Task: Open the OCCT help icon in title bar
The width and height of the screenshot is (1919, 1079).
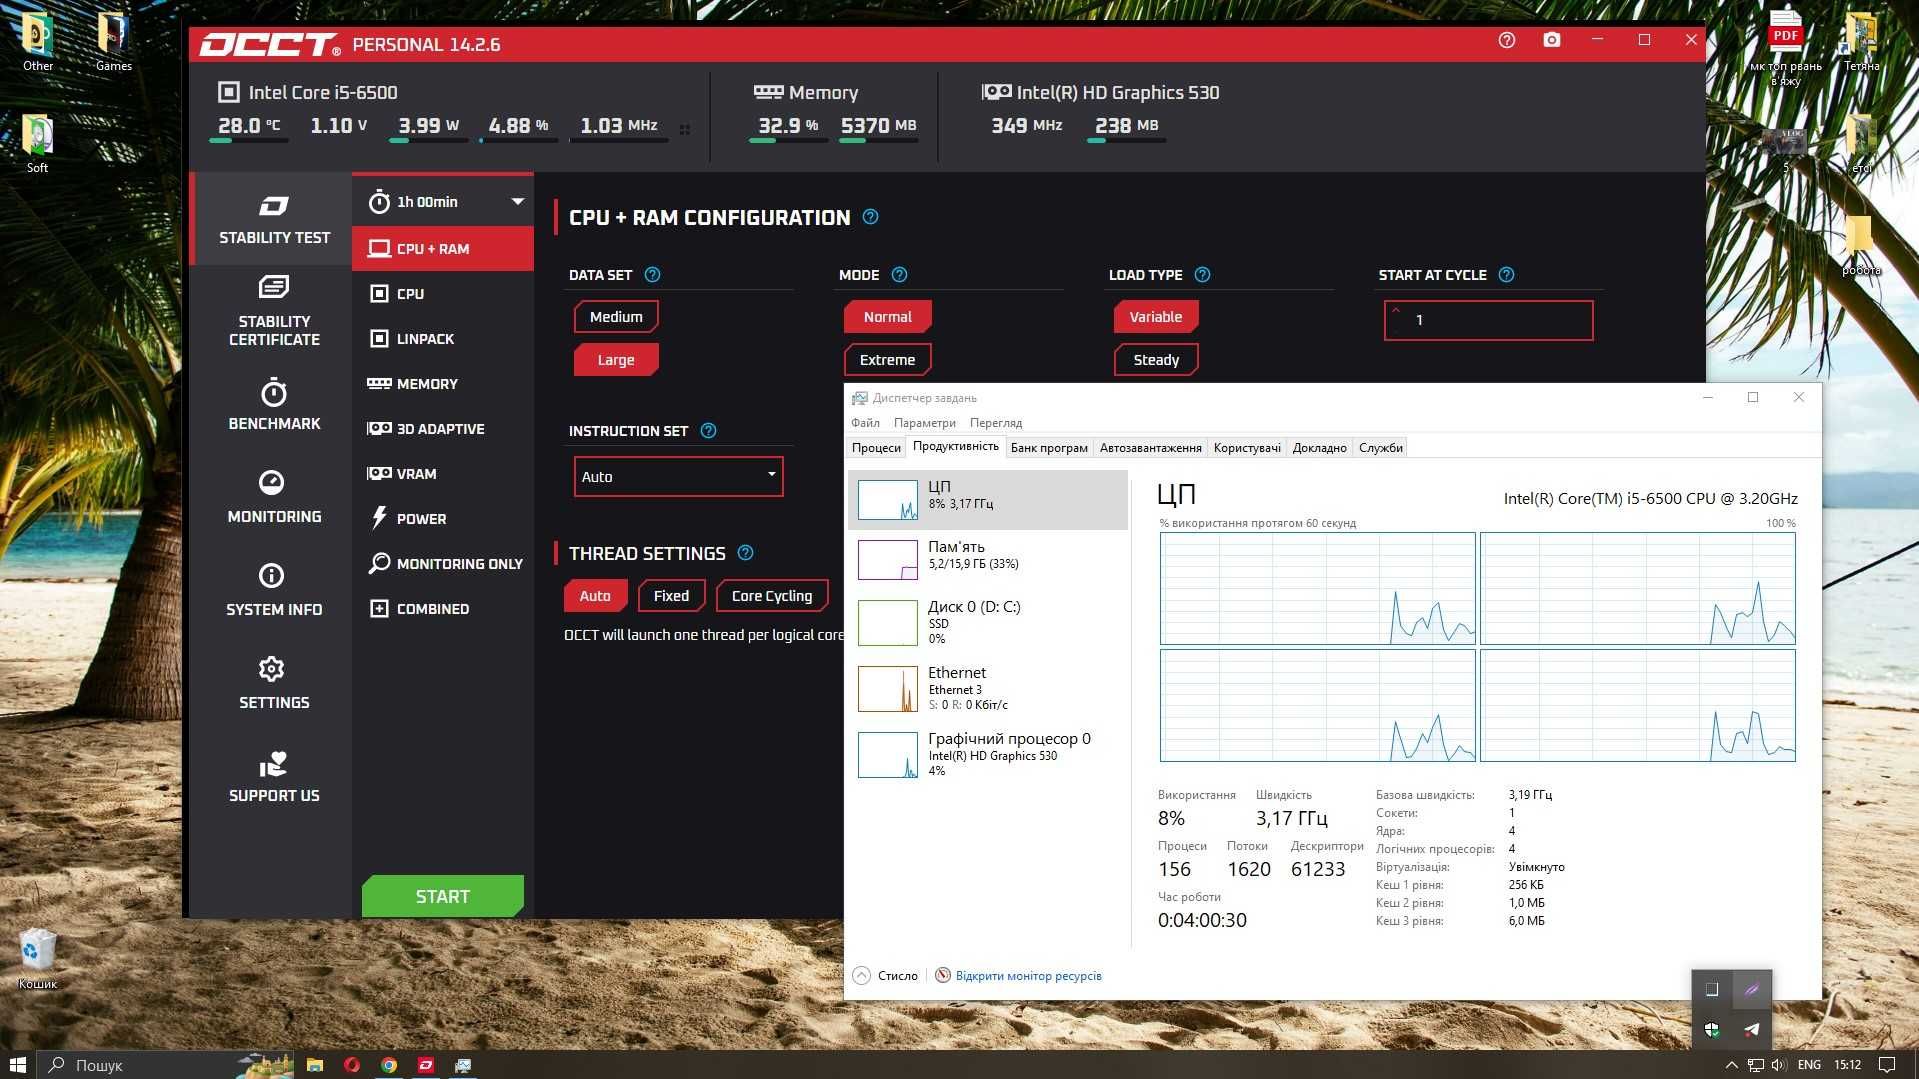Action: [1507, 40]
